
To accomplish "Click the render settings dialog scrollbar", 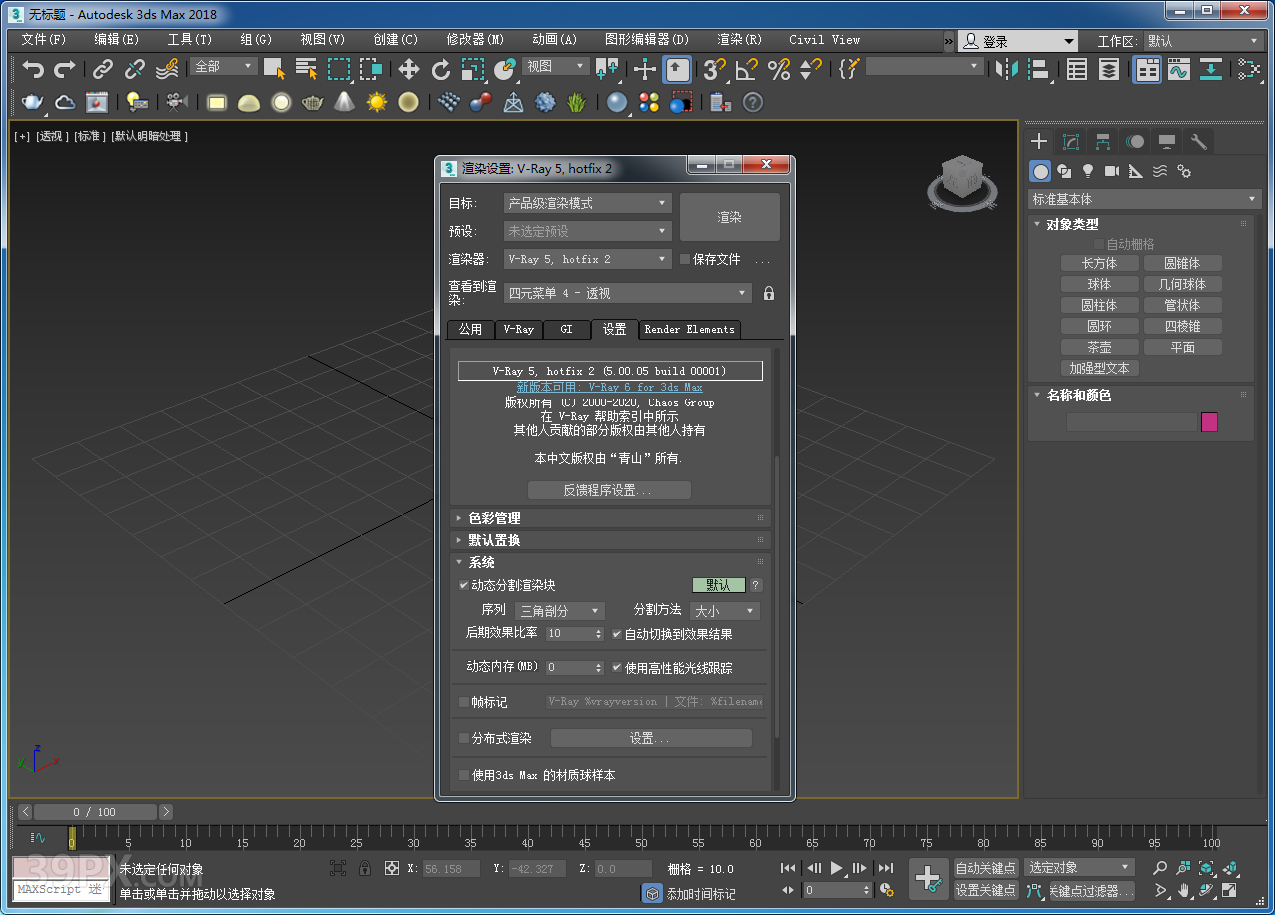I will coord(778,596).
